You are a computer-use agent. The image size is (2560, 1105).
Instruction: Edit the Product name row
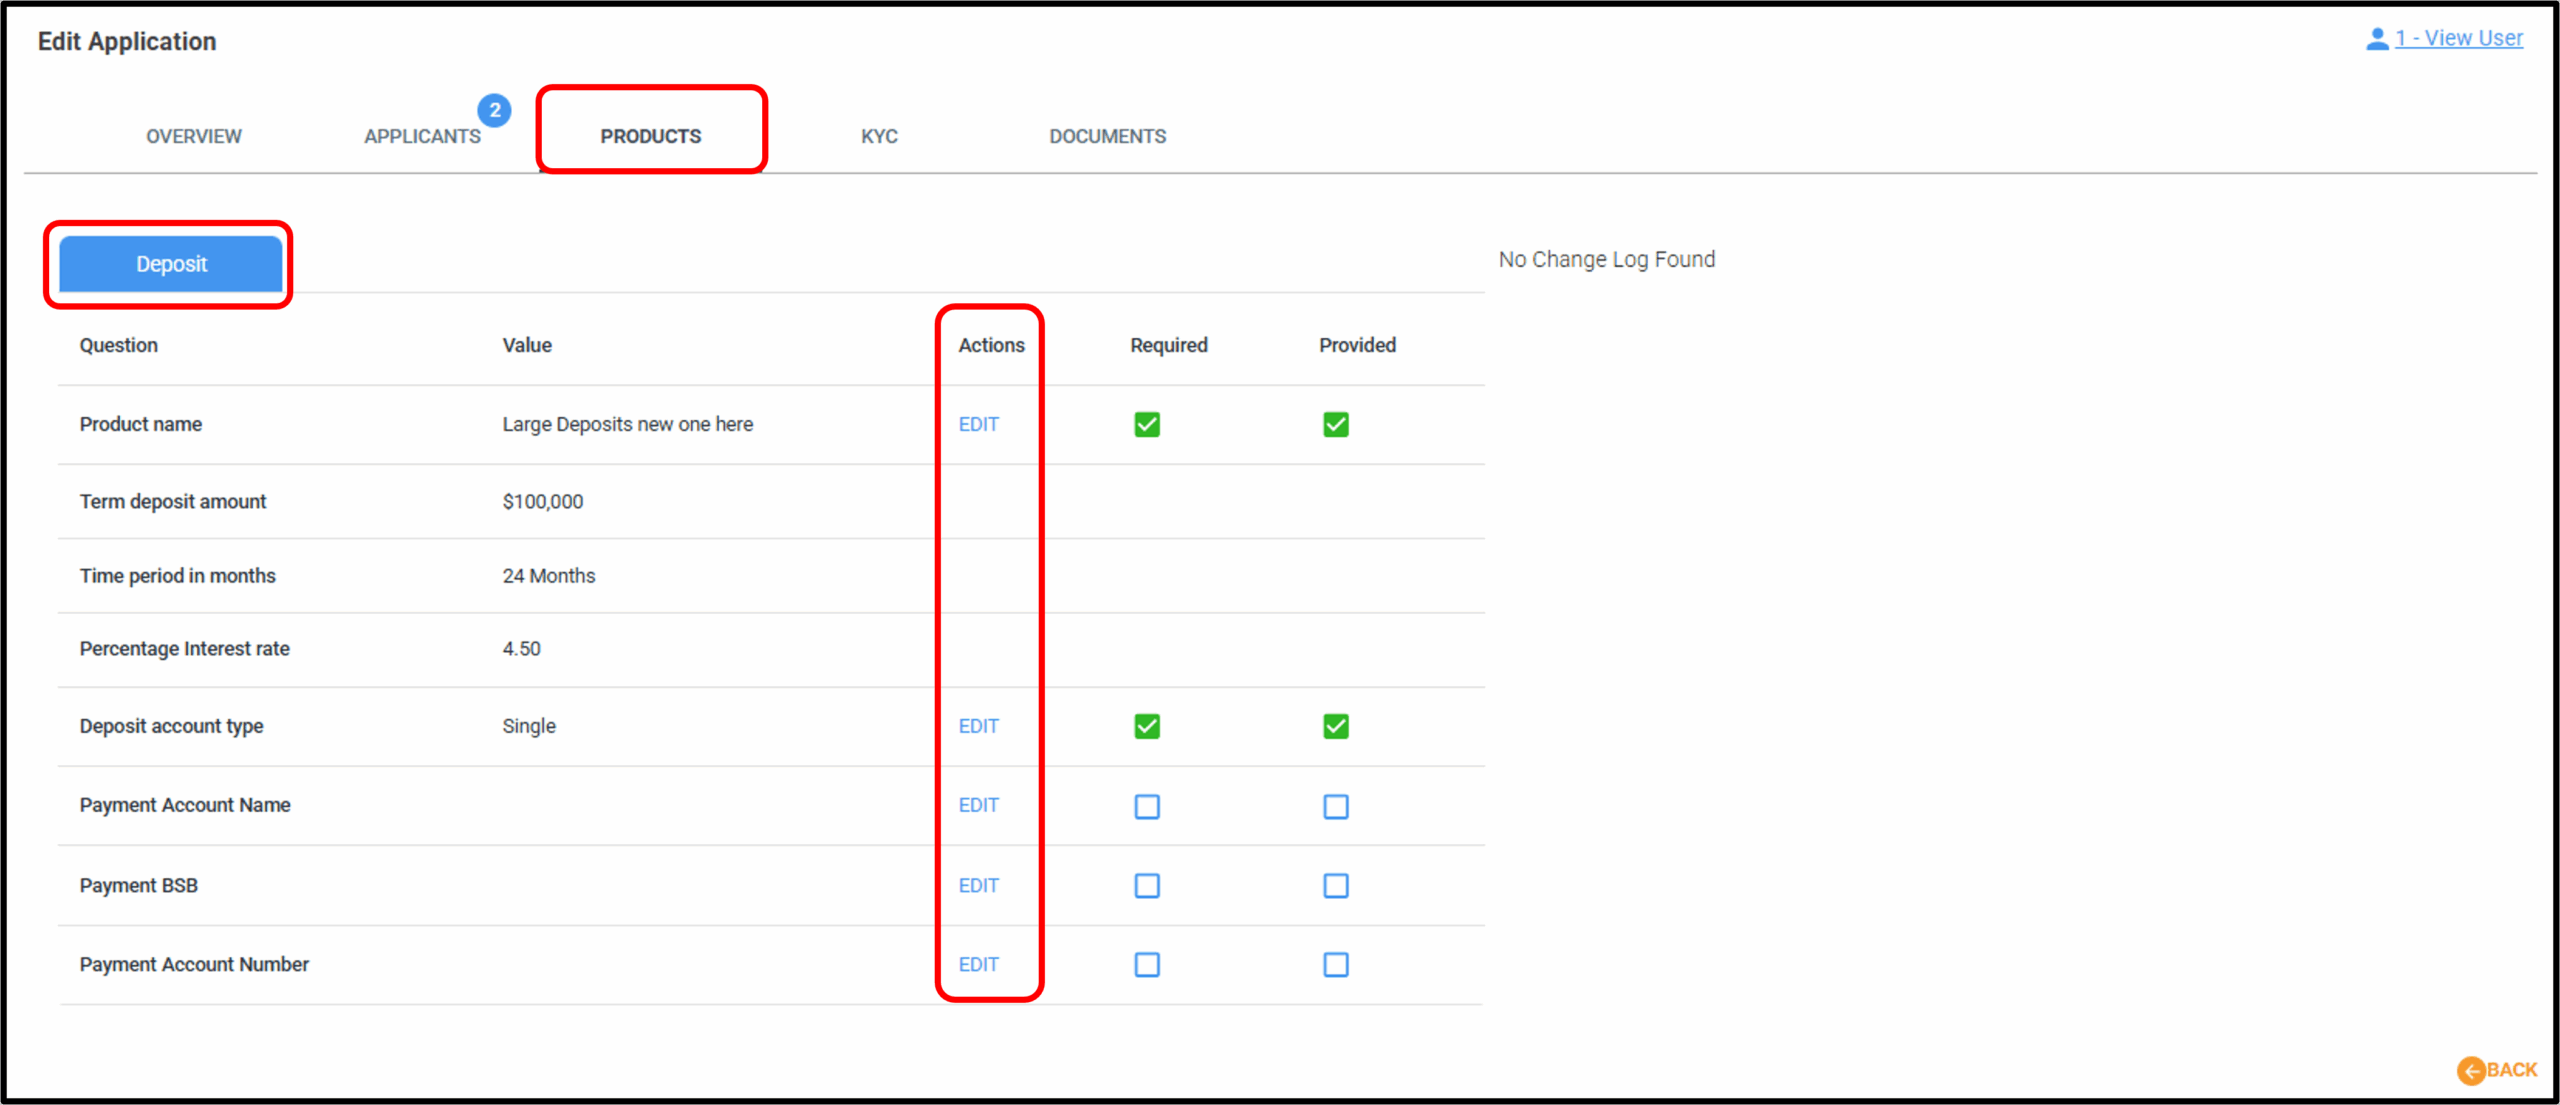[978, 424]
